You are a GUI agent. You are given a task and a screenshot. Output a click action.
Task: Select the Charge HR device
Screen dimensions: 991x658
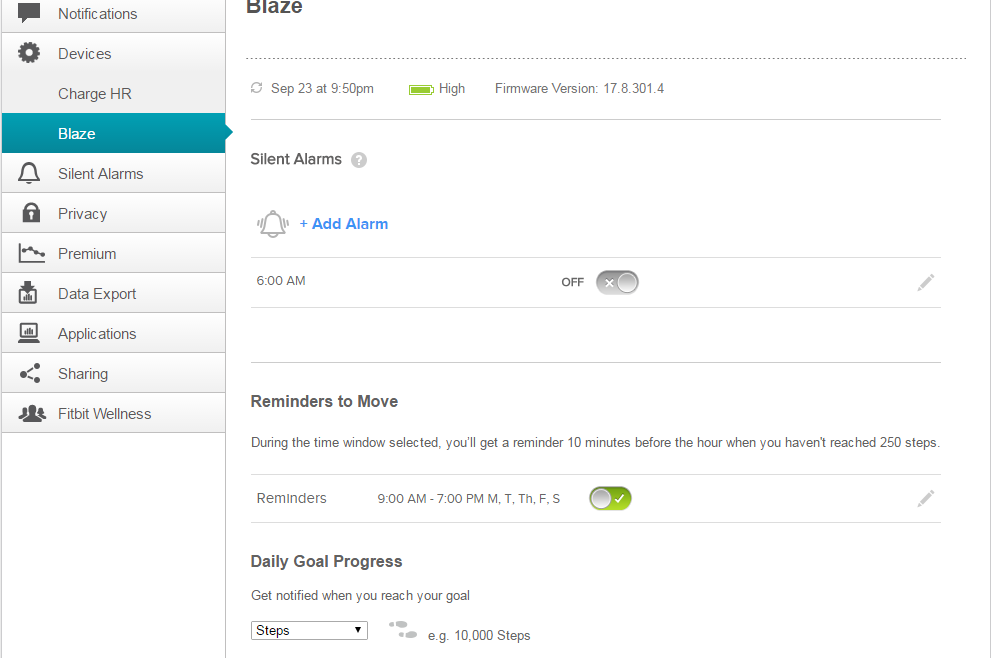[x=114, y=94]
